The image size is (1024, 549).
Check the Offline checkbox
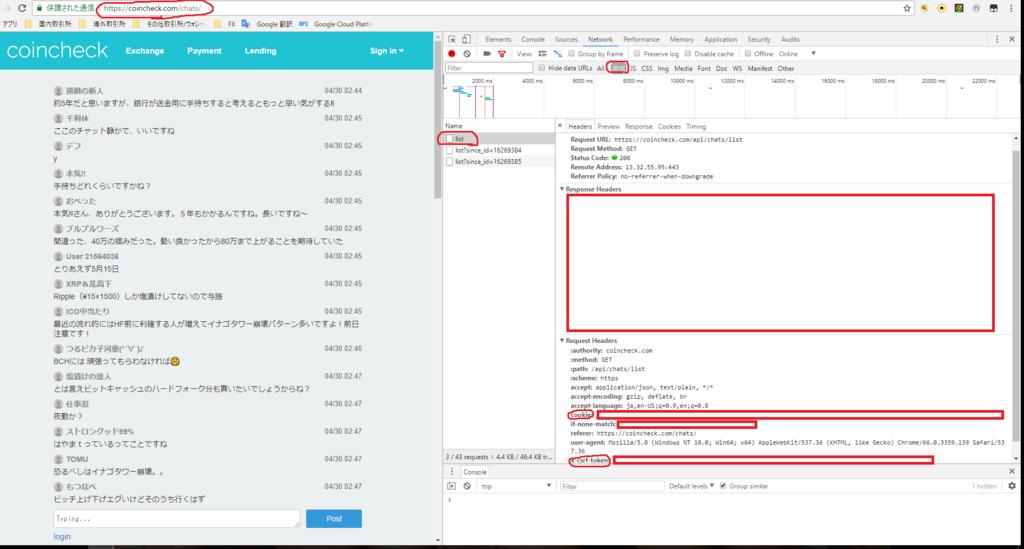748,54
